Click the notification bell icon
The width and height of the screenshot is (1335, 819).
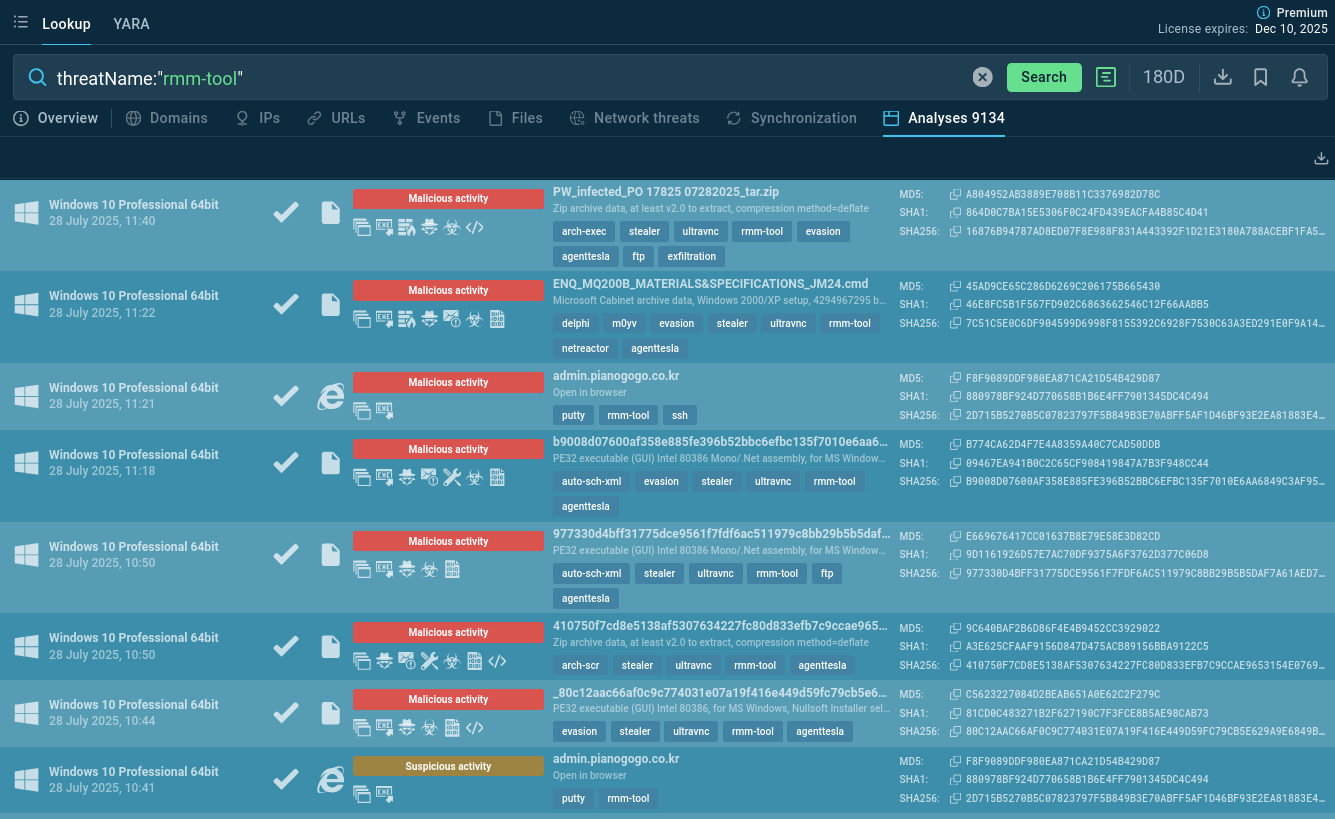coord(1299,77)
